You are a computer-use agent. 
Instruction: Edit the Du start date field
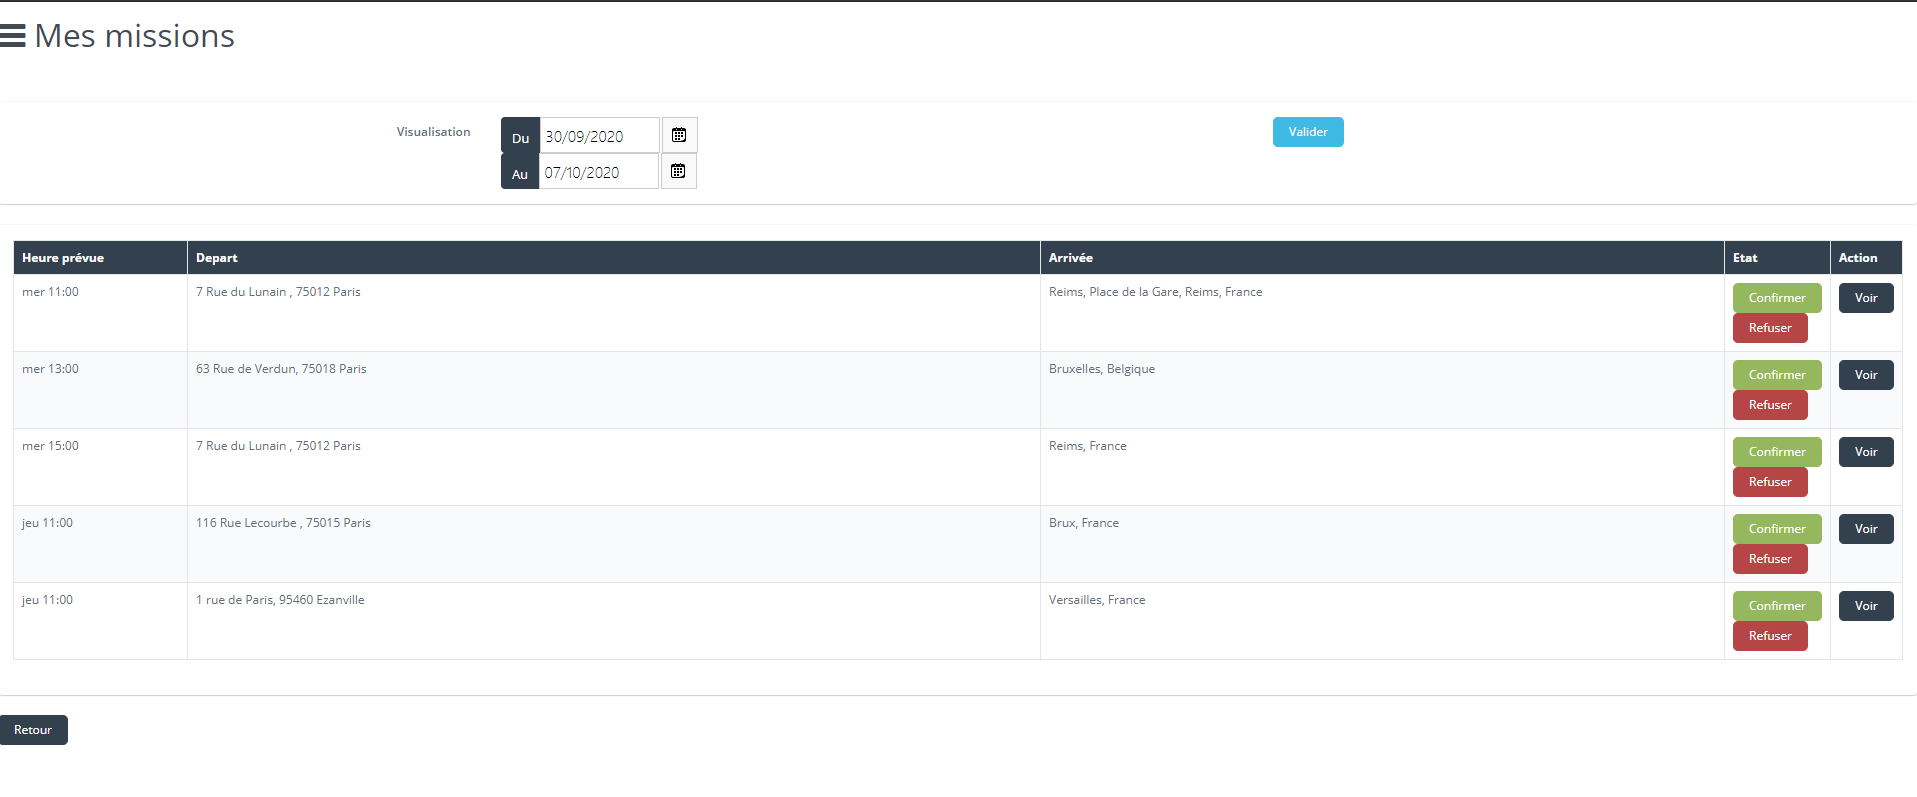(x=598, y=136)
